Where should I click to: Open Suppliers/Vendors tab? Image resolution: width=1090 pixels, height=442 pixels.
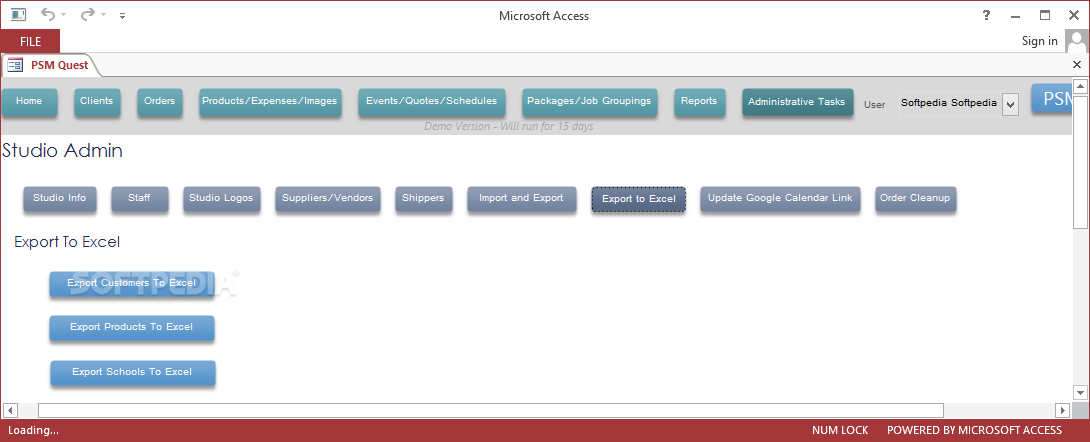click(327, 199)
